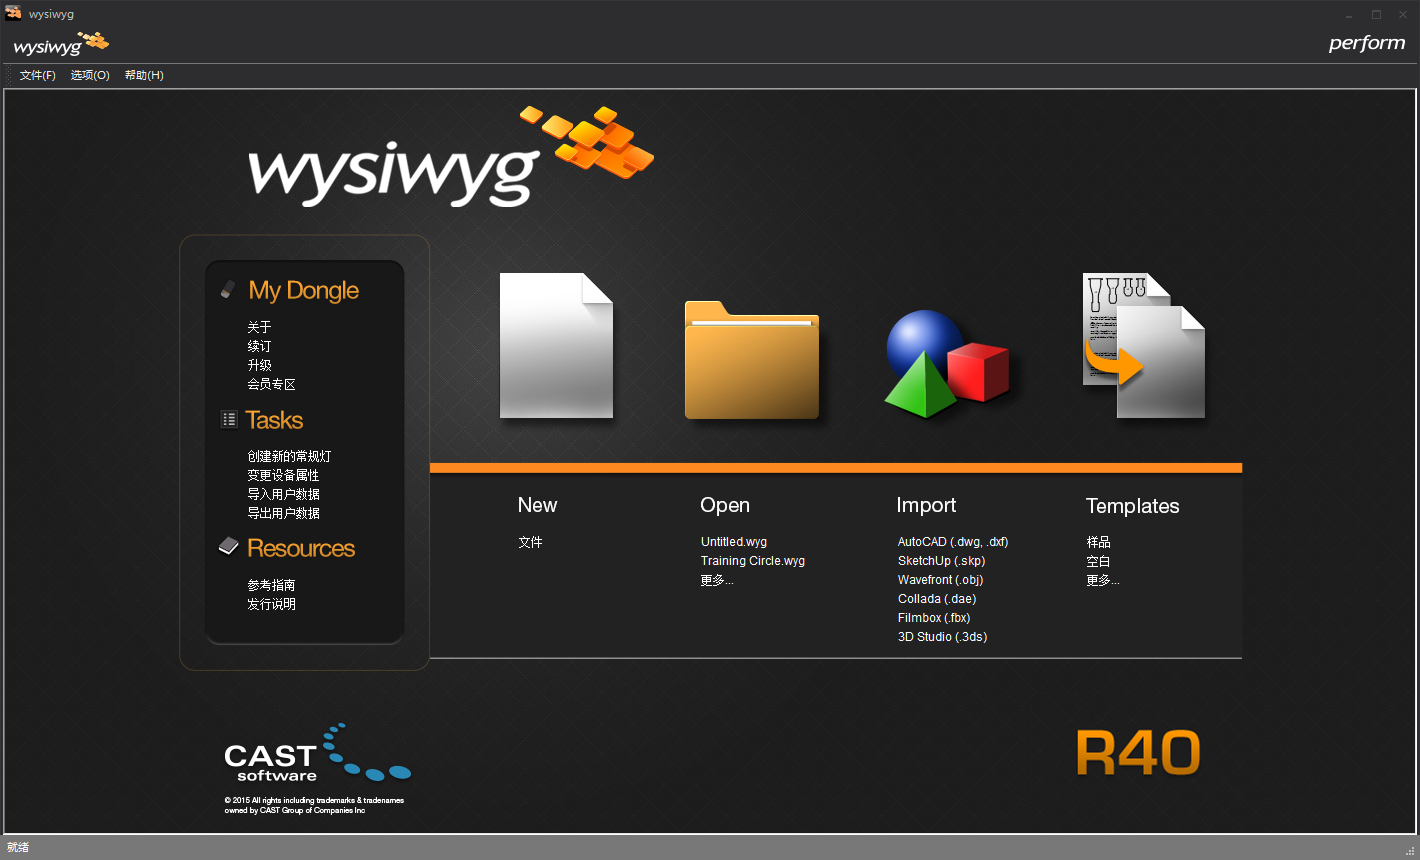1420x860 pixels.
Task: Open recent file Training Circle.wyg
Action: pyautogui.click(x=753, y=561)
